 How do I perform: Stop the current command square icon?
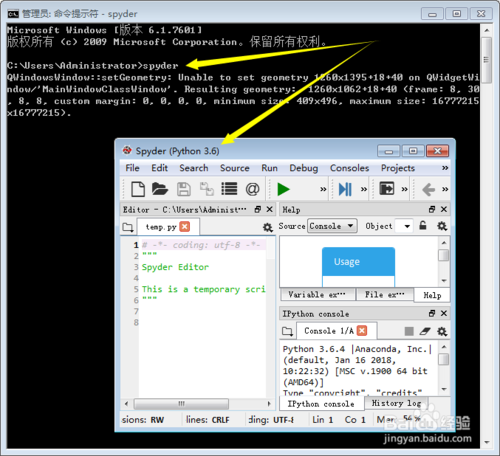pyautogui.click(x=409, y=331)
